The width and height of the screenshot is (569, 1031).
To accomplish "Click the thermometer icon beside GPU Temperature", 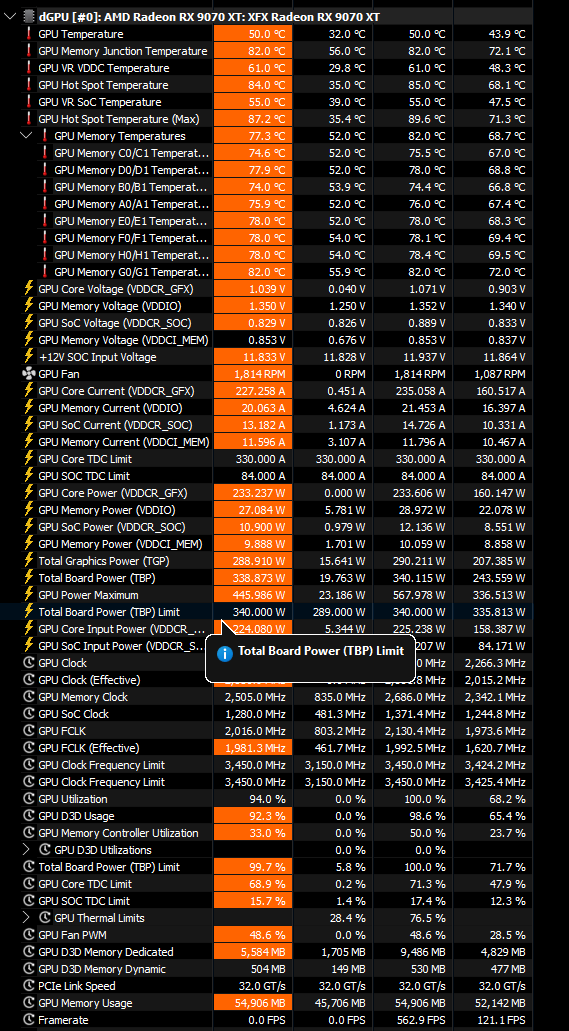I will click(29, 34).
